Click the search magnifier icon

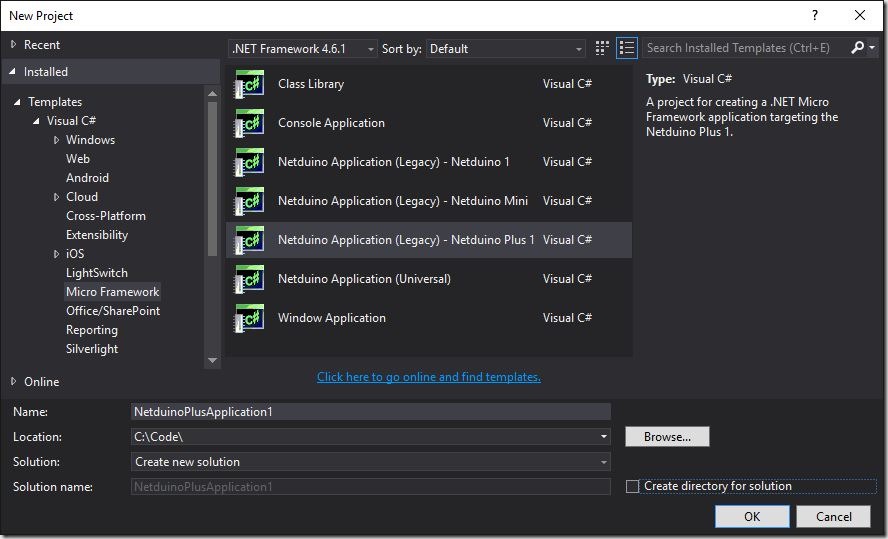pos(857,48)
